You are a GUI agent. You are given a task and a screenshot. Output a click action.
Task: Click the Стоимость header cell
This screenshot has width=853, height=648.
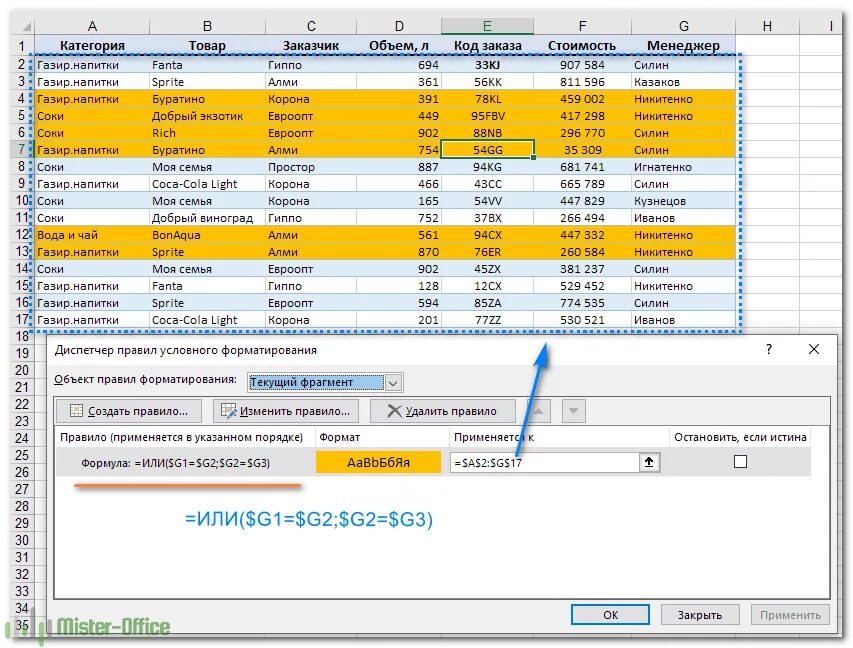click(582, 46)
